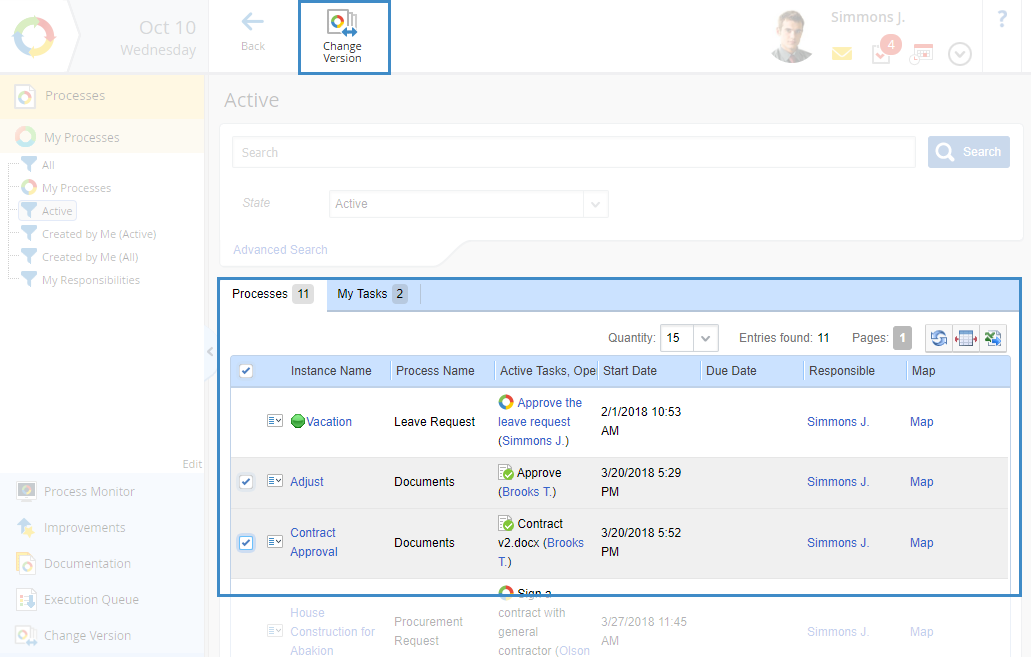
Task: Click the column width adjust icon
Action: [x=966, y=339]
